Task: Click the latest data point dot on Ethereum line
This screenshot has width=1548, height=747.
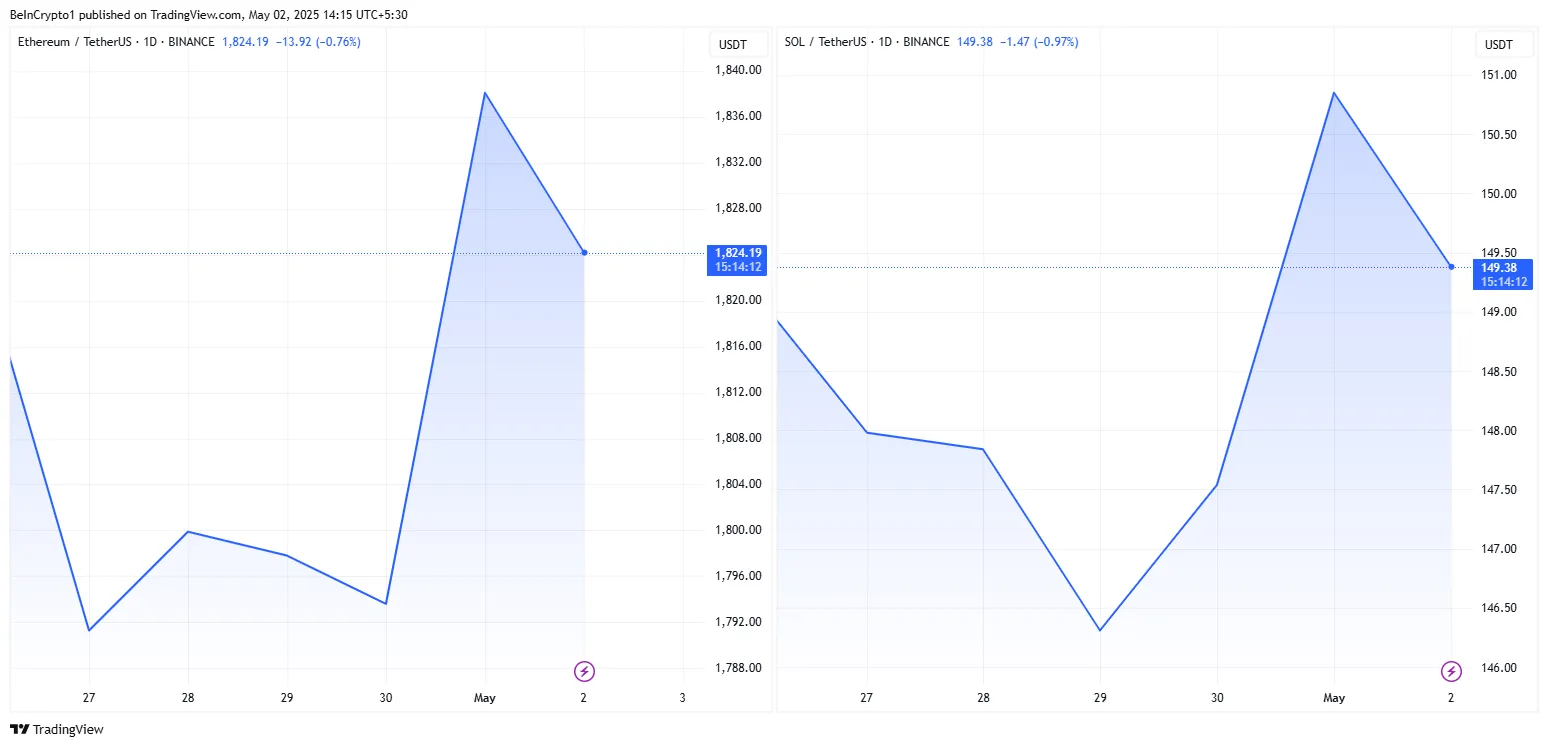Action: pyautogui.click(x=584, y=253)
